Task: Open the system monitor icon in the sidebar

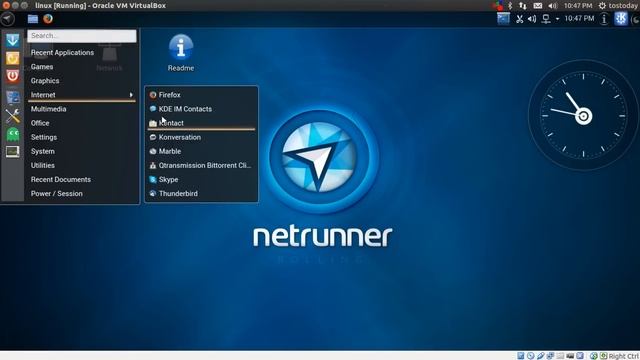Action: [13, 151]
